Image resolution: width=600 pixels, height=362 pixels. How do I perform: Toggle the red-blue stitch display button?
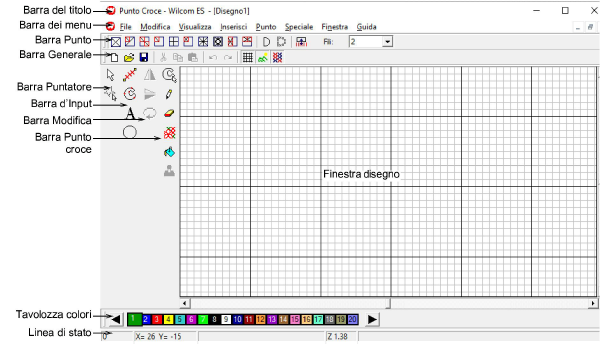(277, 57)
